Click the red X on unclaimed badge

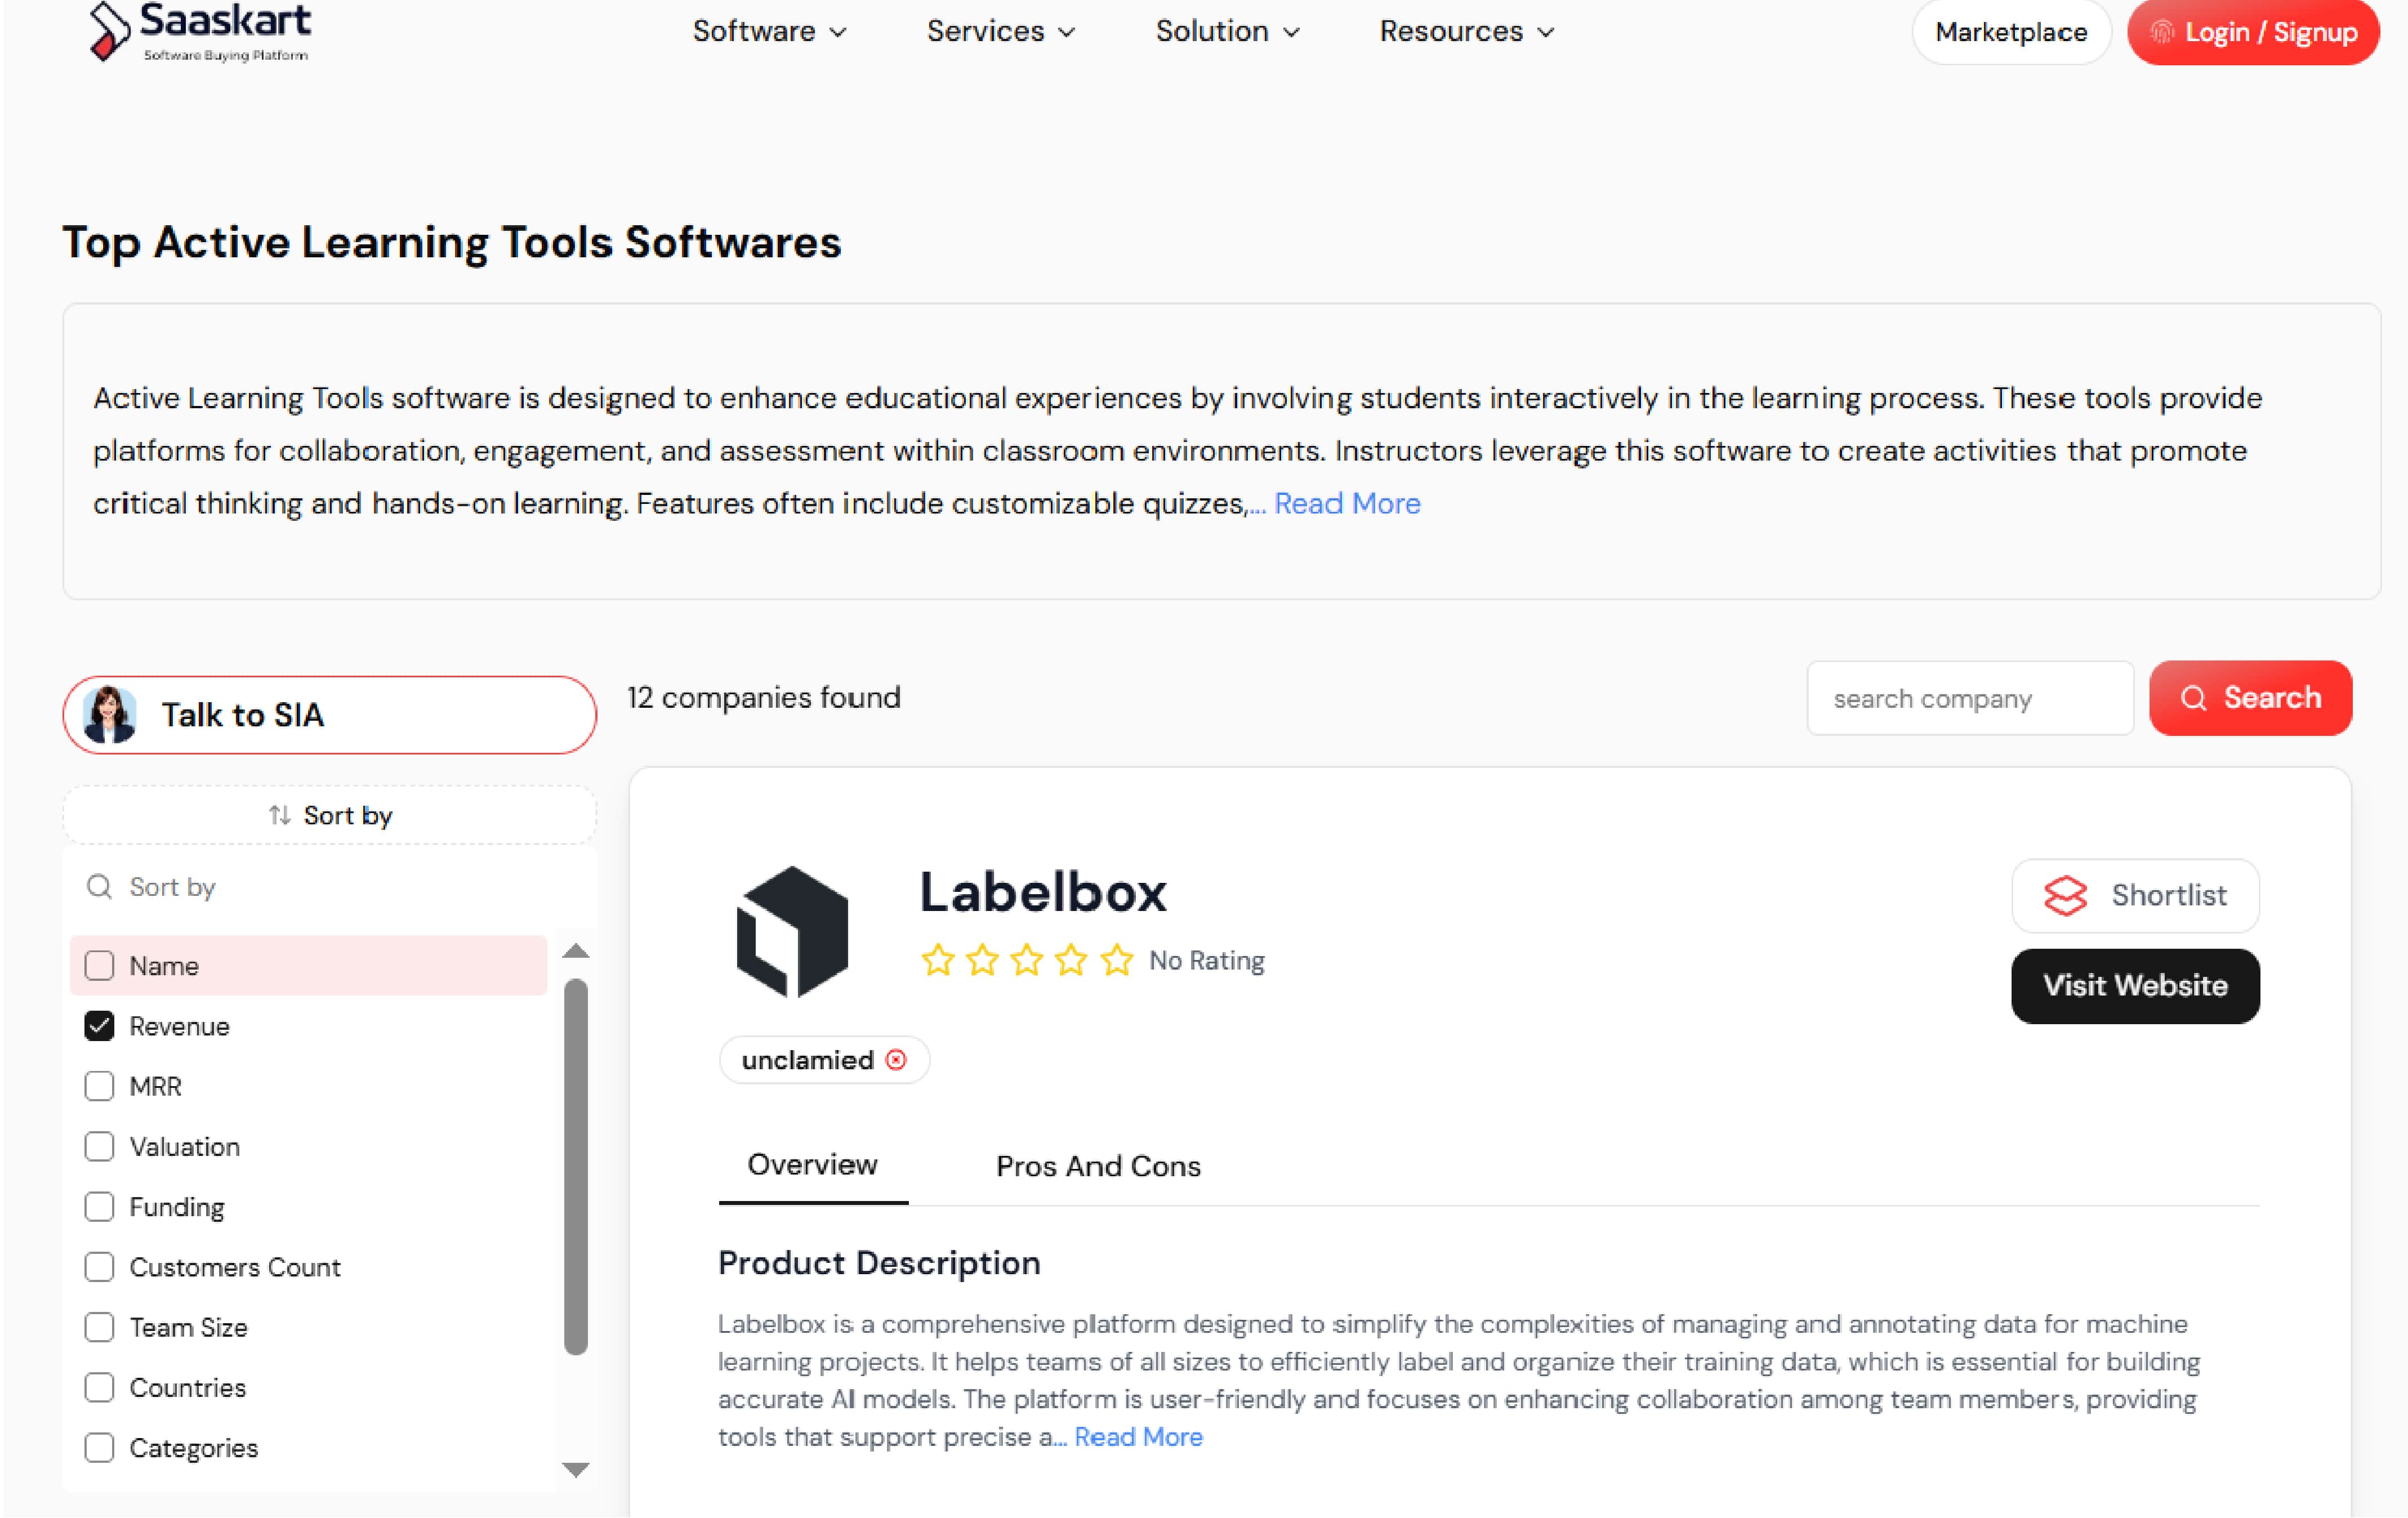(896, 1059)
